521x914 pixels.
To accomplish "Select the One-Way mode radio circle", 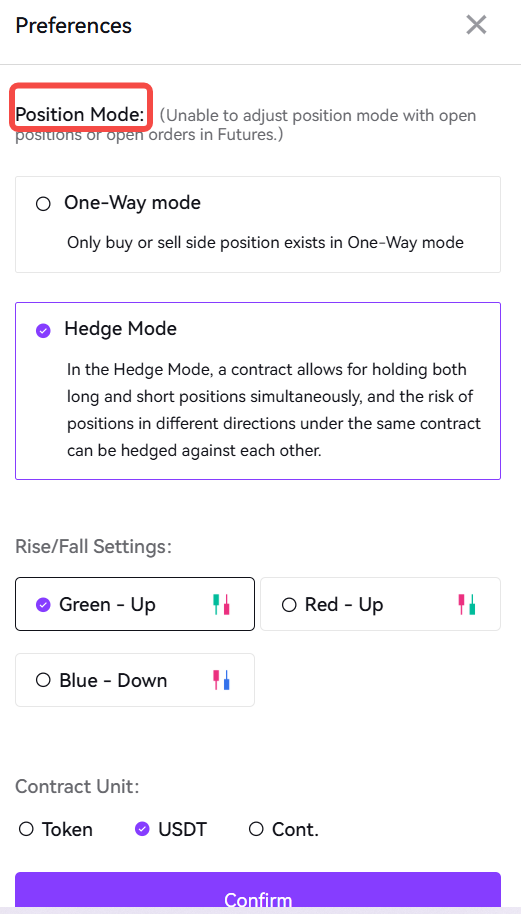I will point(43,204).
